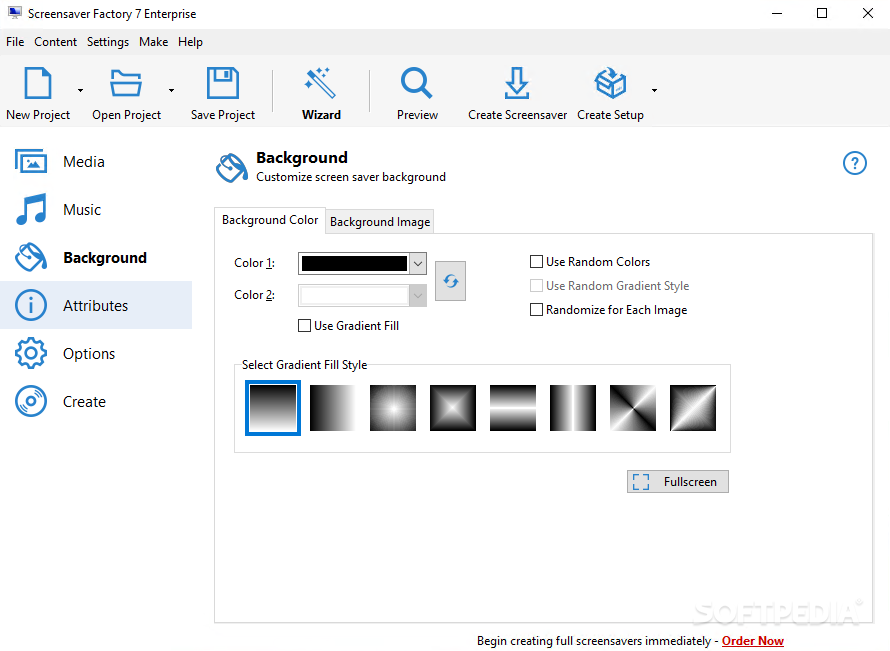
Task: Close the Screensaver Factory window
Action: [868, 14]
